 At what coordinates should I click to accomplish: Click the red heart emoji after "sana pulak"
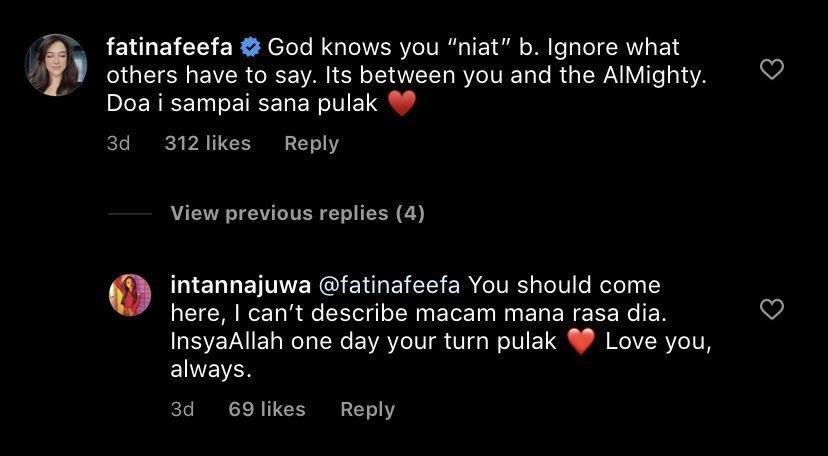(401, 103)
